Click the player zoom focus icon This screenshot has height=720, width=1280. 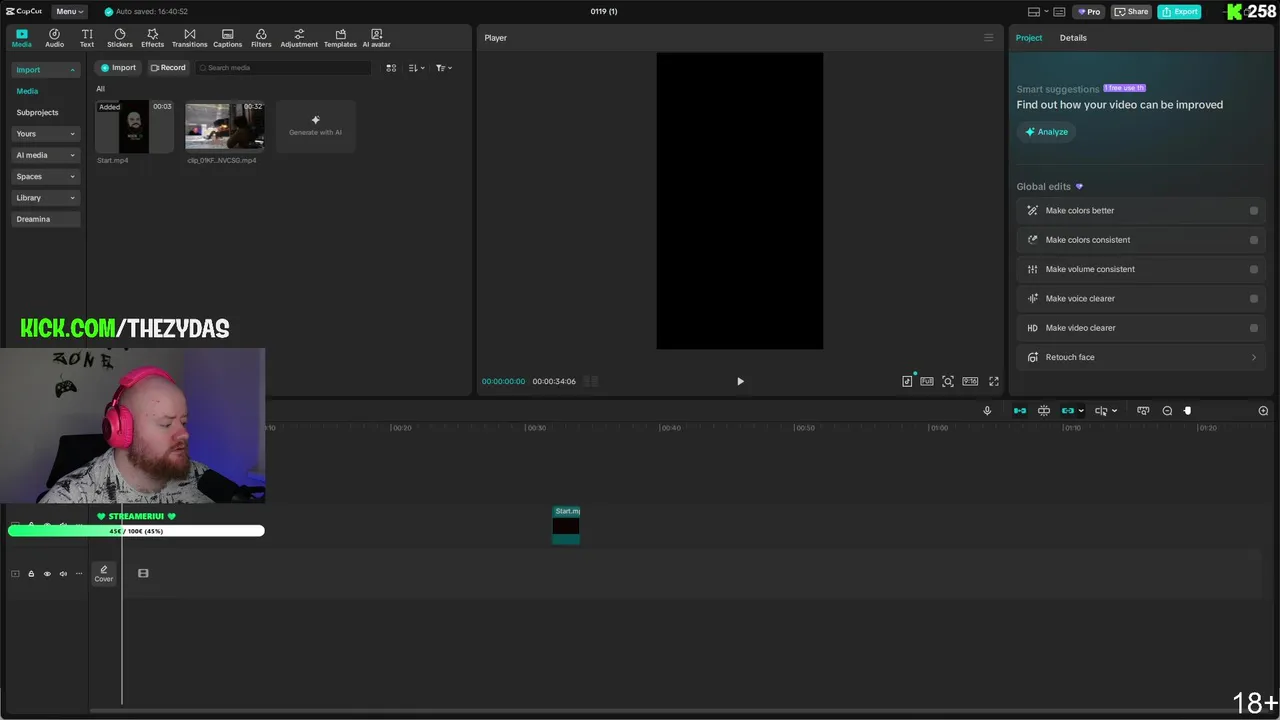948,381
